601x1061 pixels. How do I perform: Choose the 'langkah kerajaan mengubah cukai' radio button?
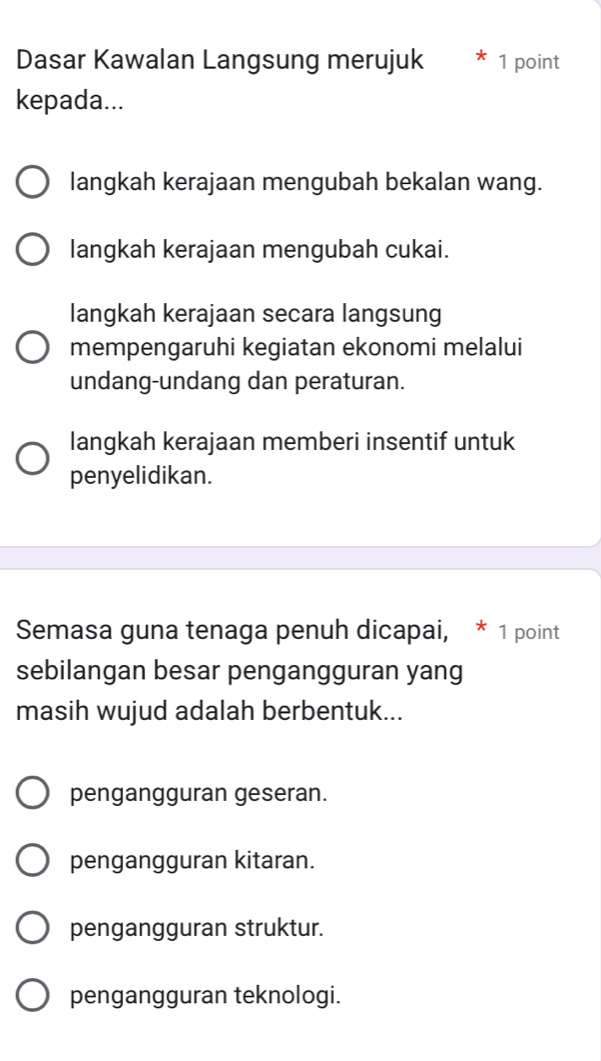[x=33, y=250]
